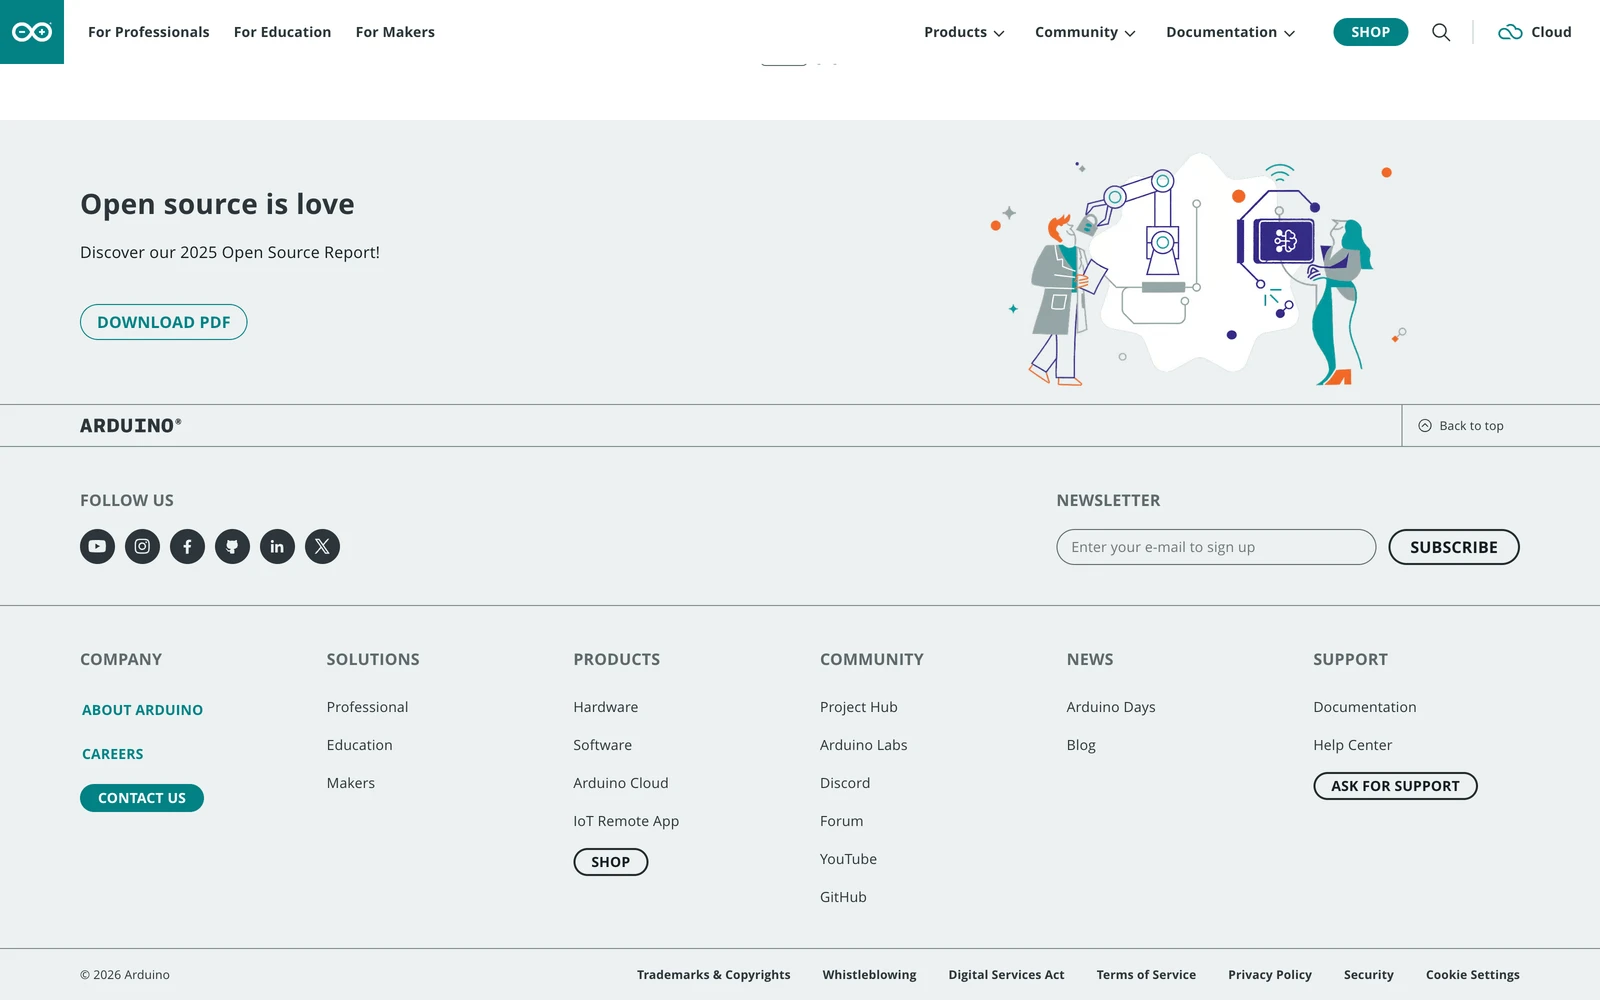Open Privacy Policy link

coord(1270,975)
